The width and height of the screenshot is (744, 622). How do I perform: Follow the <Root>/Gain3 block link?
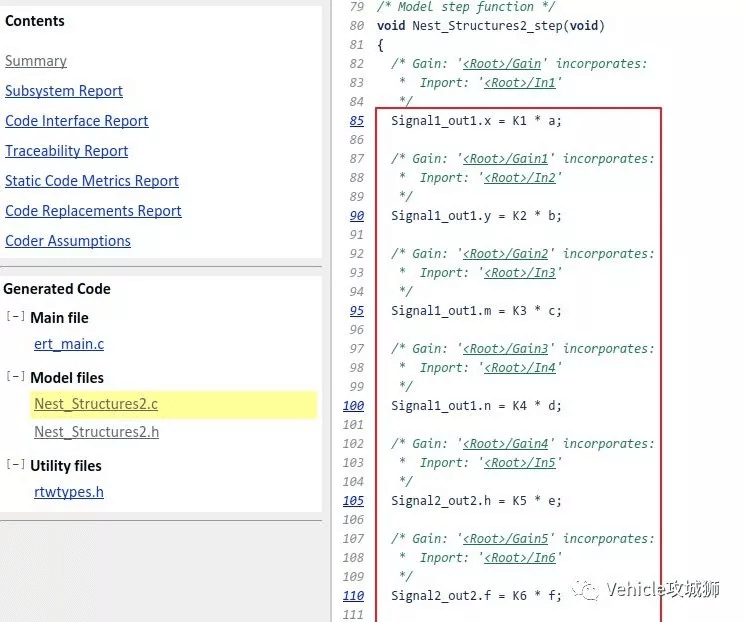(505, 348)
